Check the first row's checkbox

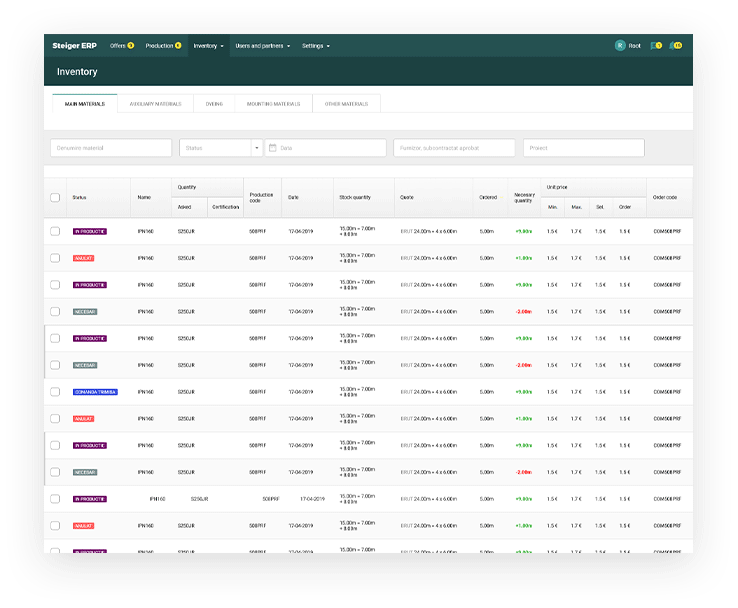55,231
